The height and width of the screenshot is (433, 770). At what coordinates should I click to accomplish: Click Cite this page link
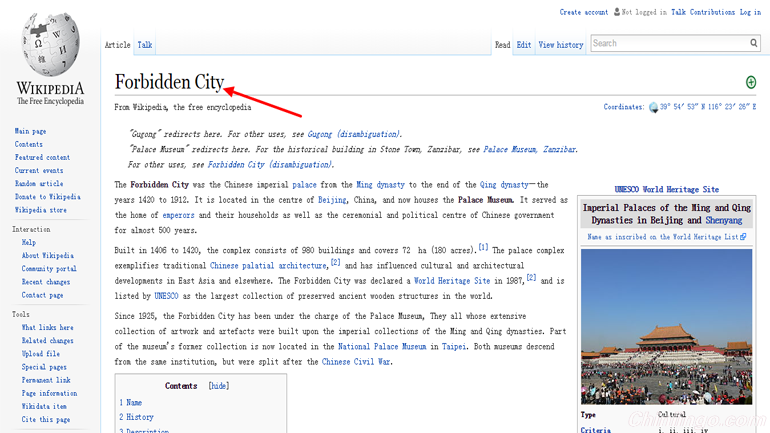point(46,420)
